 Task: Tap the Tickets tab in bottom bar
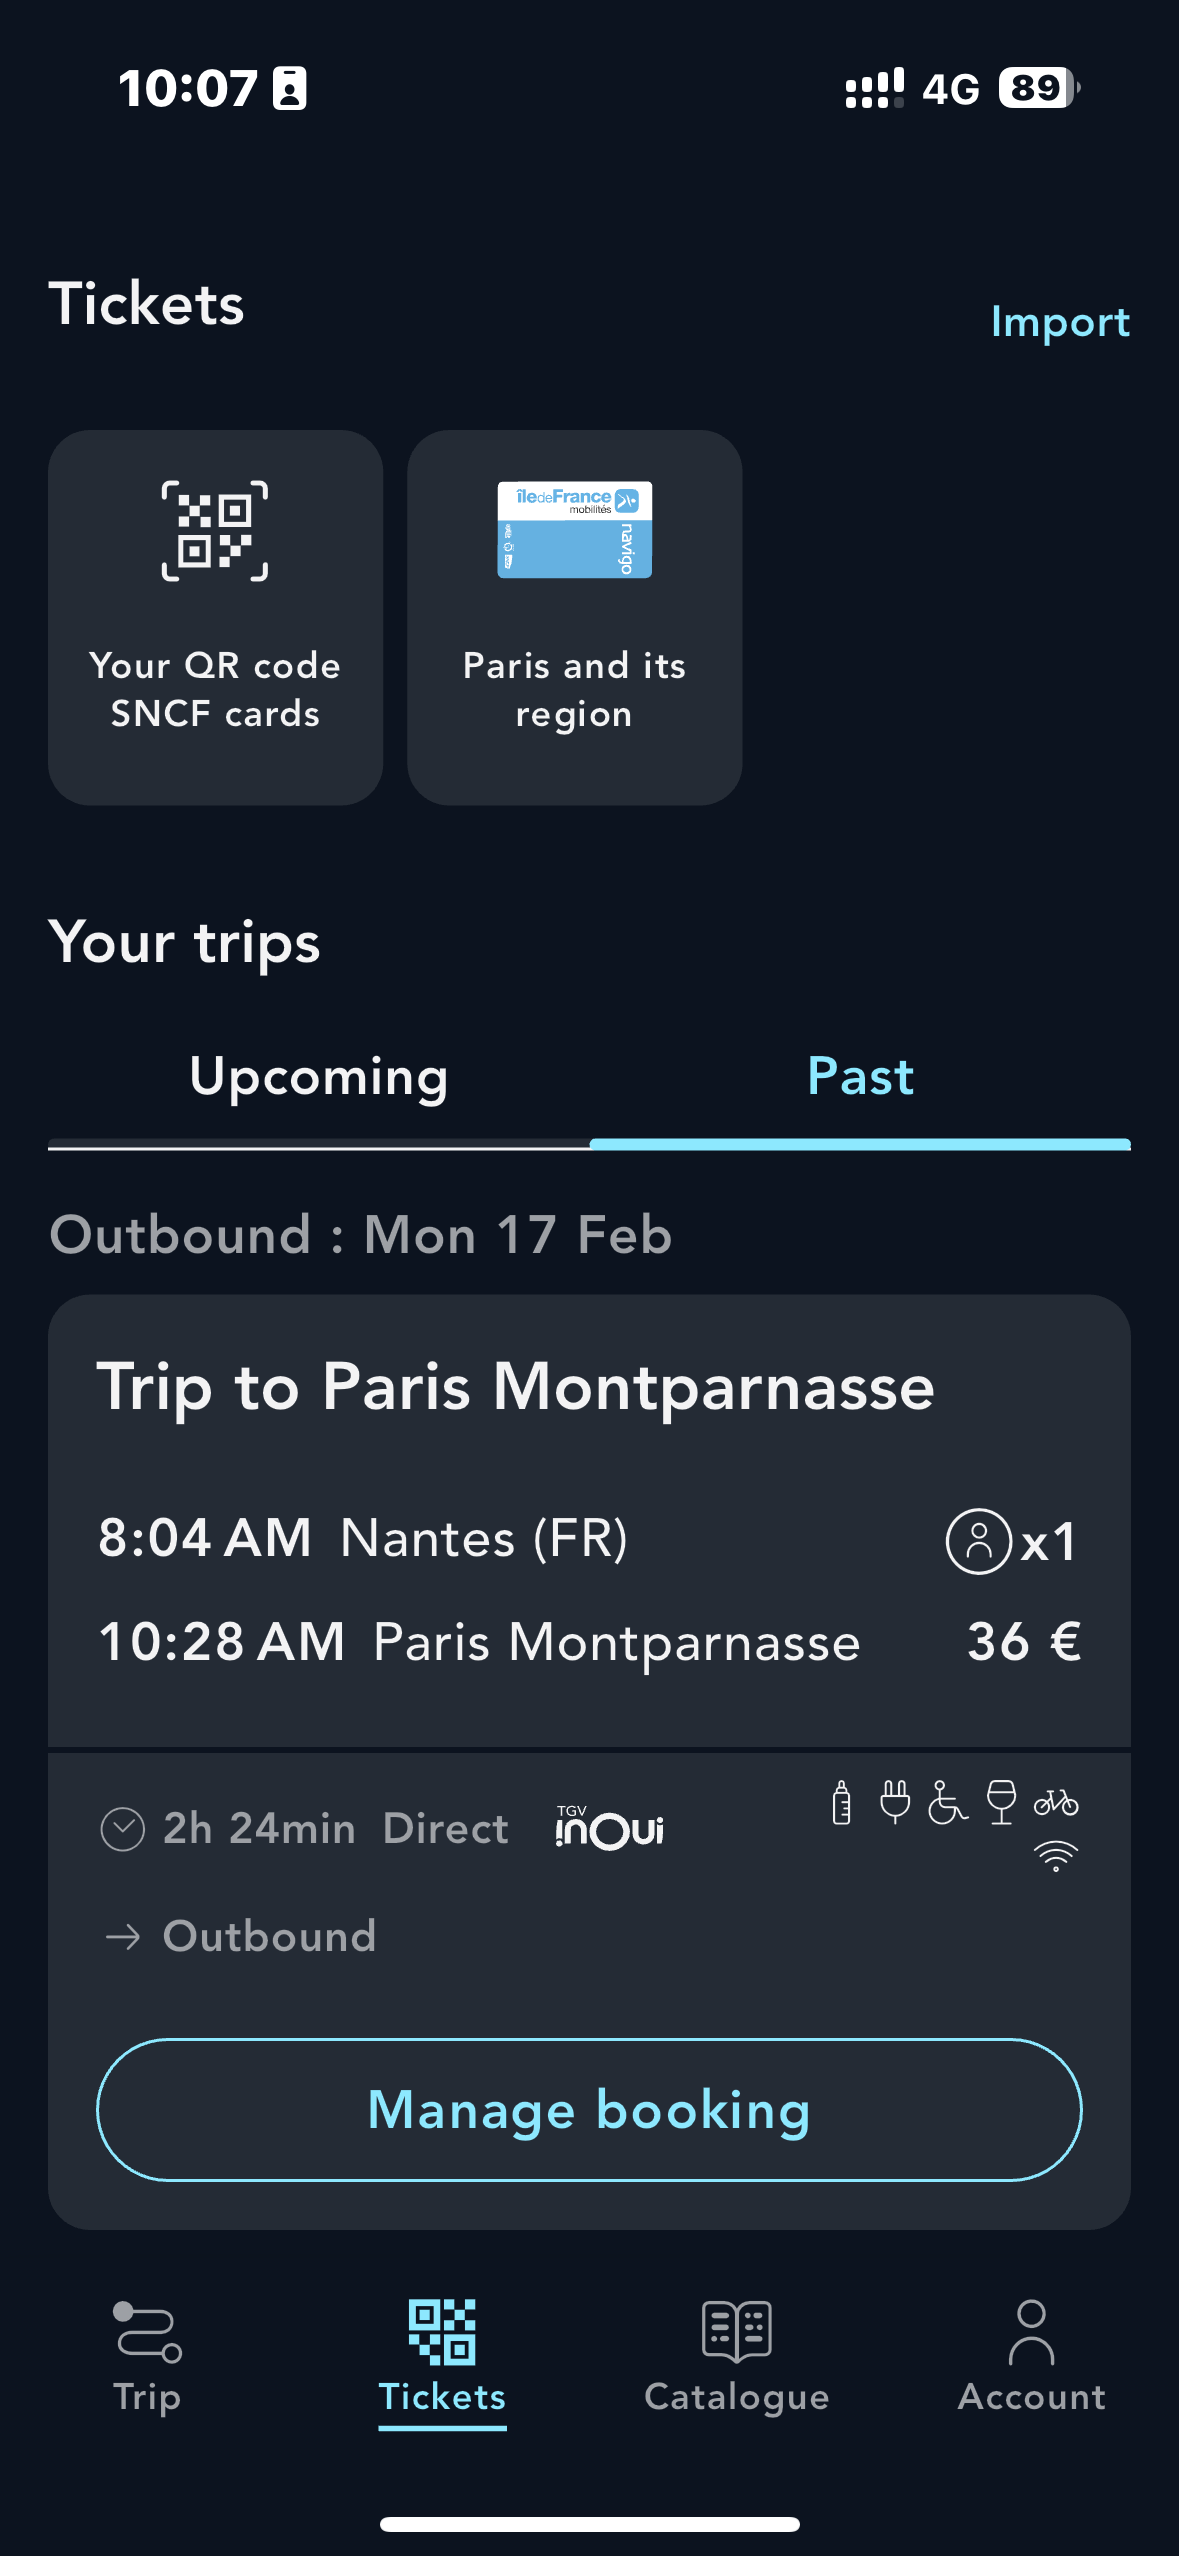pyautogui.click(x=442, y=2355)
